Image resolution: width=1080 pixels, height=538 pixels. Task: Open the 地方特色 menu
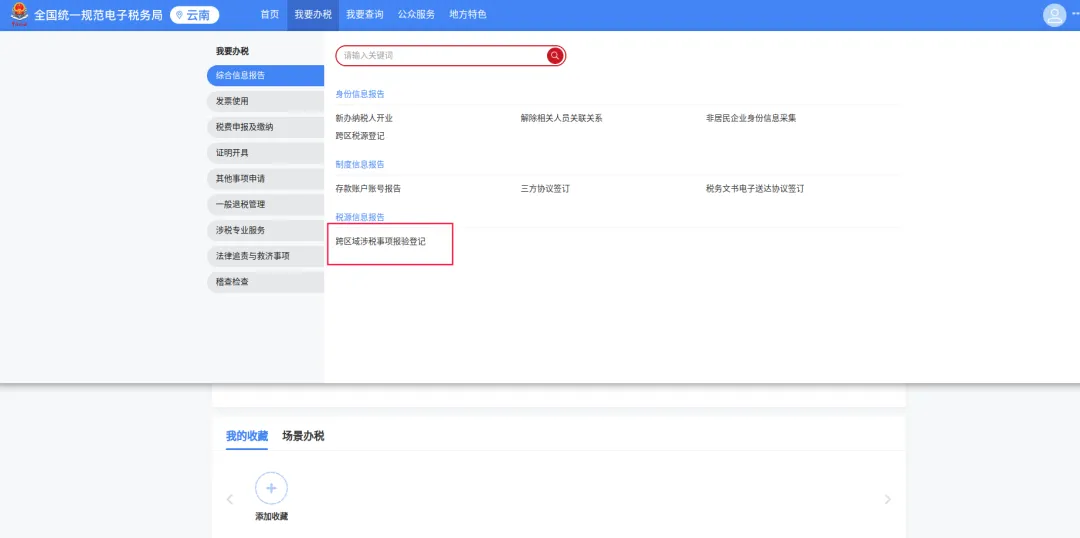pyautogui.click(x=468, y=14)
